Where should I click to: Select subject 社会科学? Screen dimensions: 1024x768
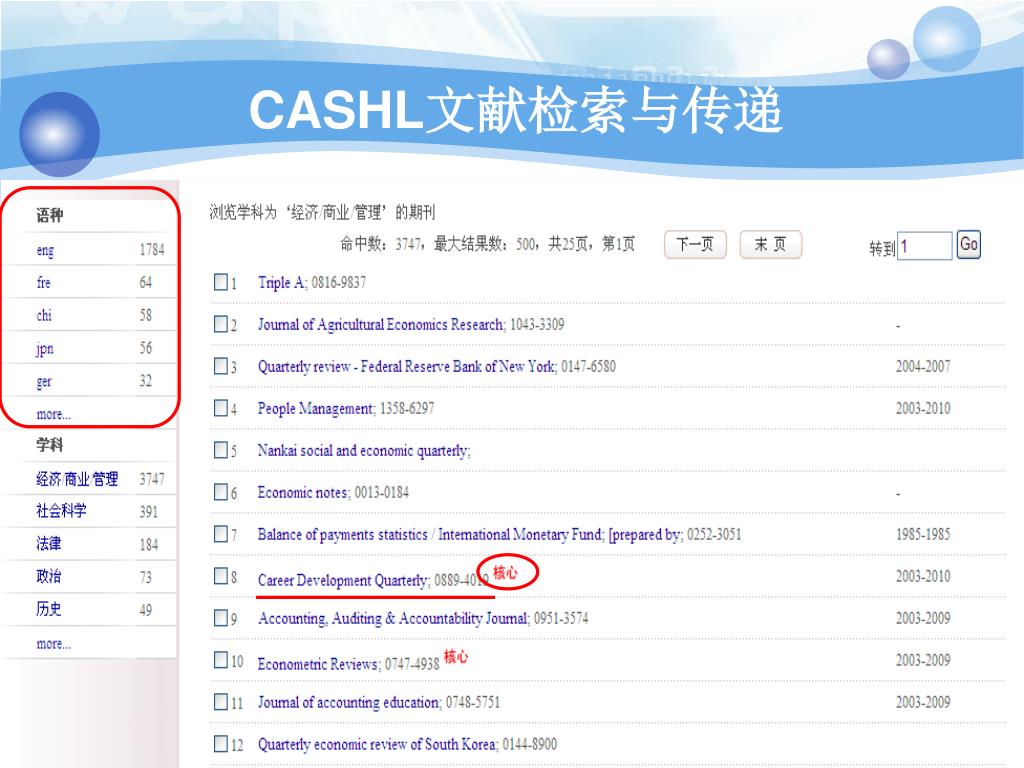61,511
